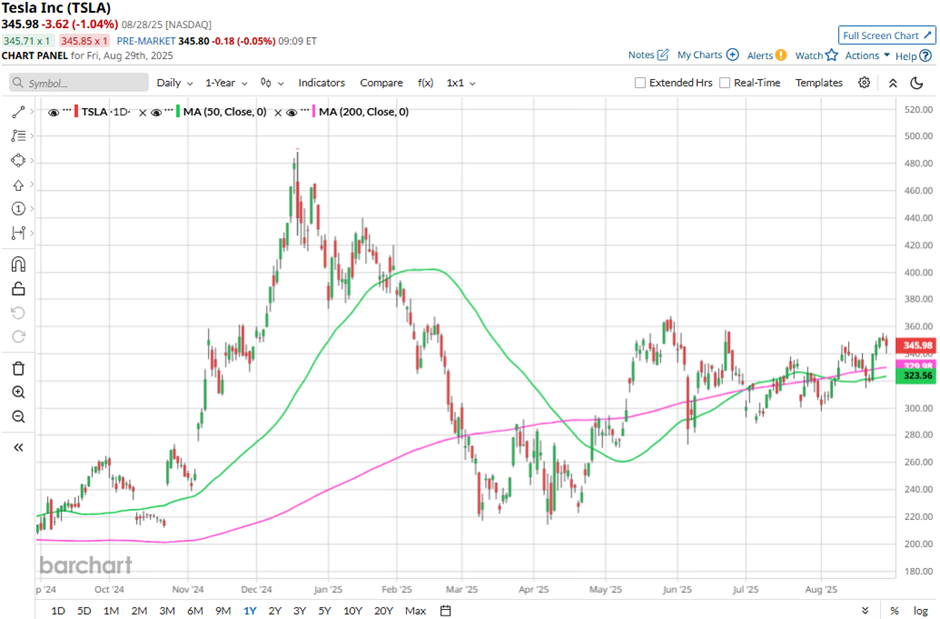
Task: Toggle the drawing lock icon
Action: coord(18,289)
